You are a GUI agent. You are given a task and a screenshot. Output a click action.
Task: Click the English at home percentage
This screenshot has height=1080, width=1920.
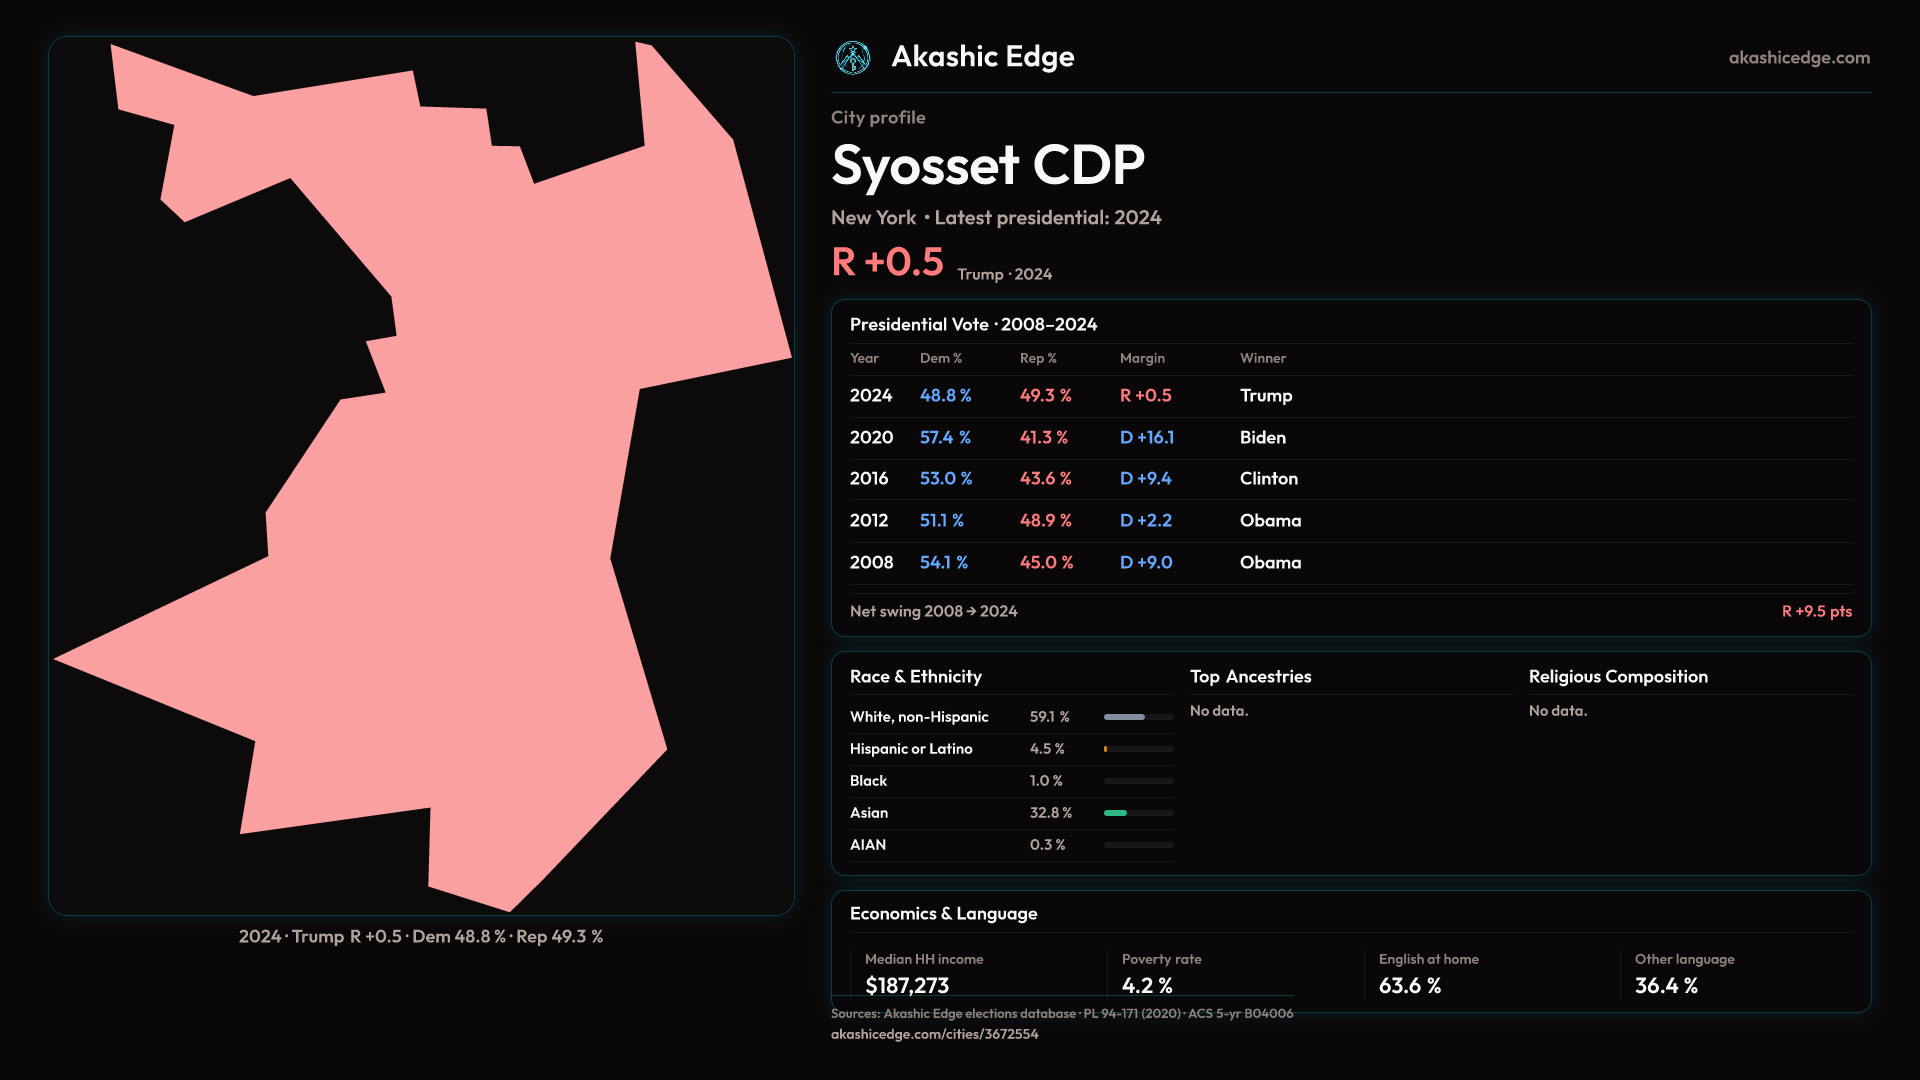click(x=1409, y=985)
